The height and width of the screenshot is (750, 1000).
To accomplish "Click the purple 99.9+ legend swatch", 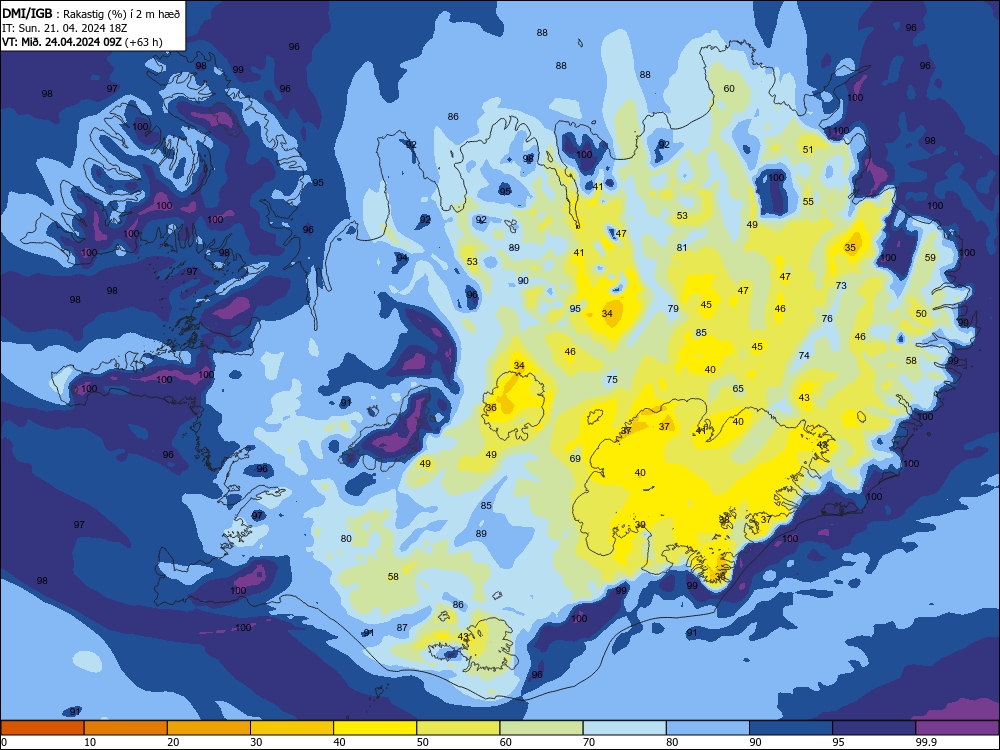I will coord(957,728).
